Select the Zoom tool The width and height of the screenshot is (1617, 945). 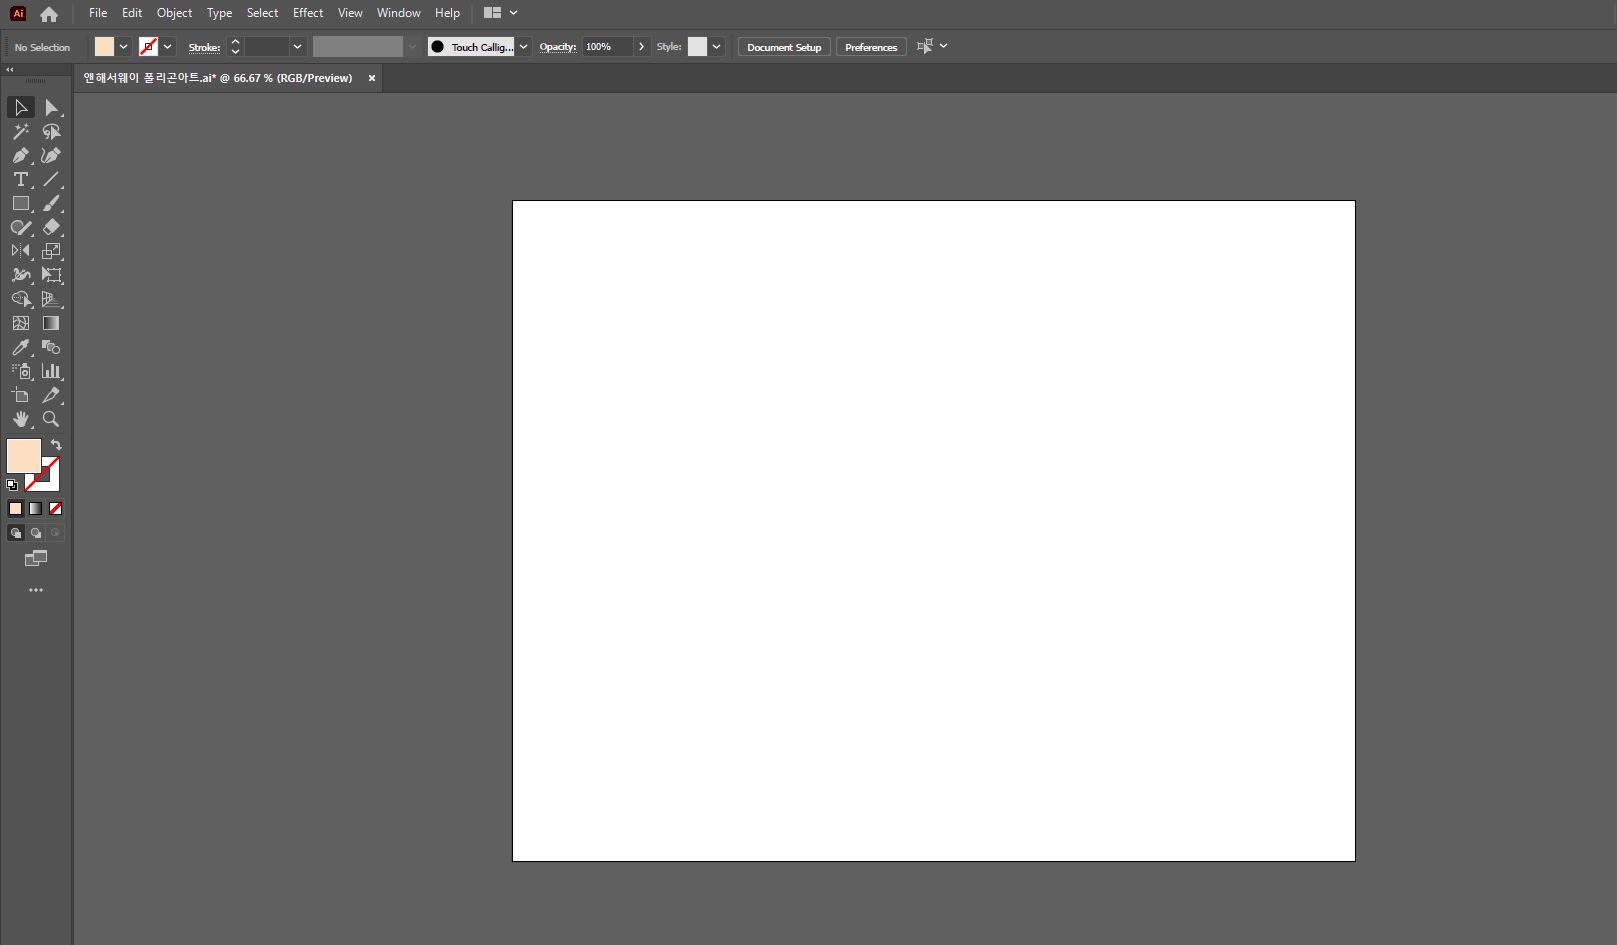pyautogui.click(x=52, y=419)
